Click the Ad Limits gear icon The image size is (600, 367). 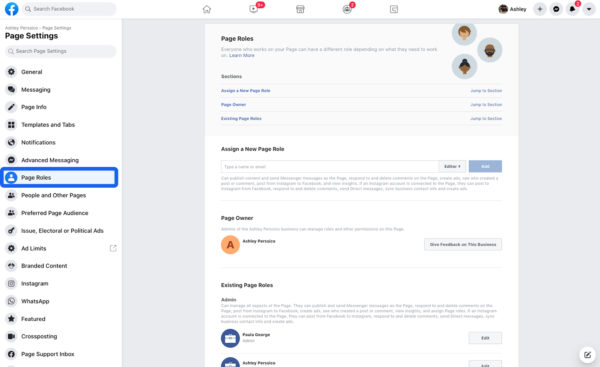pyautogui.click(x=11, y=248)
